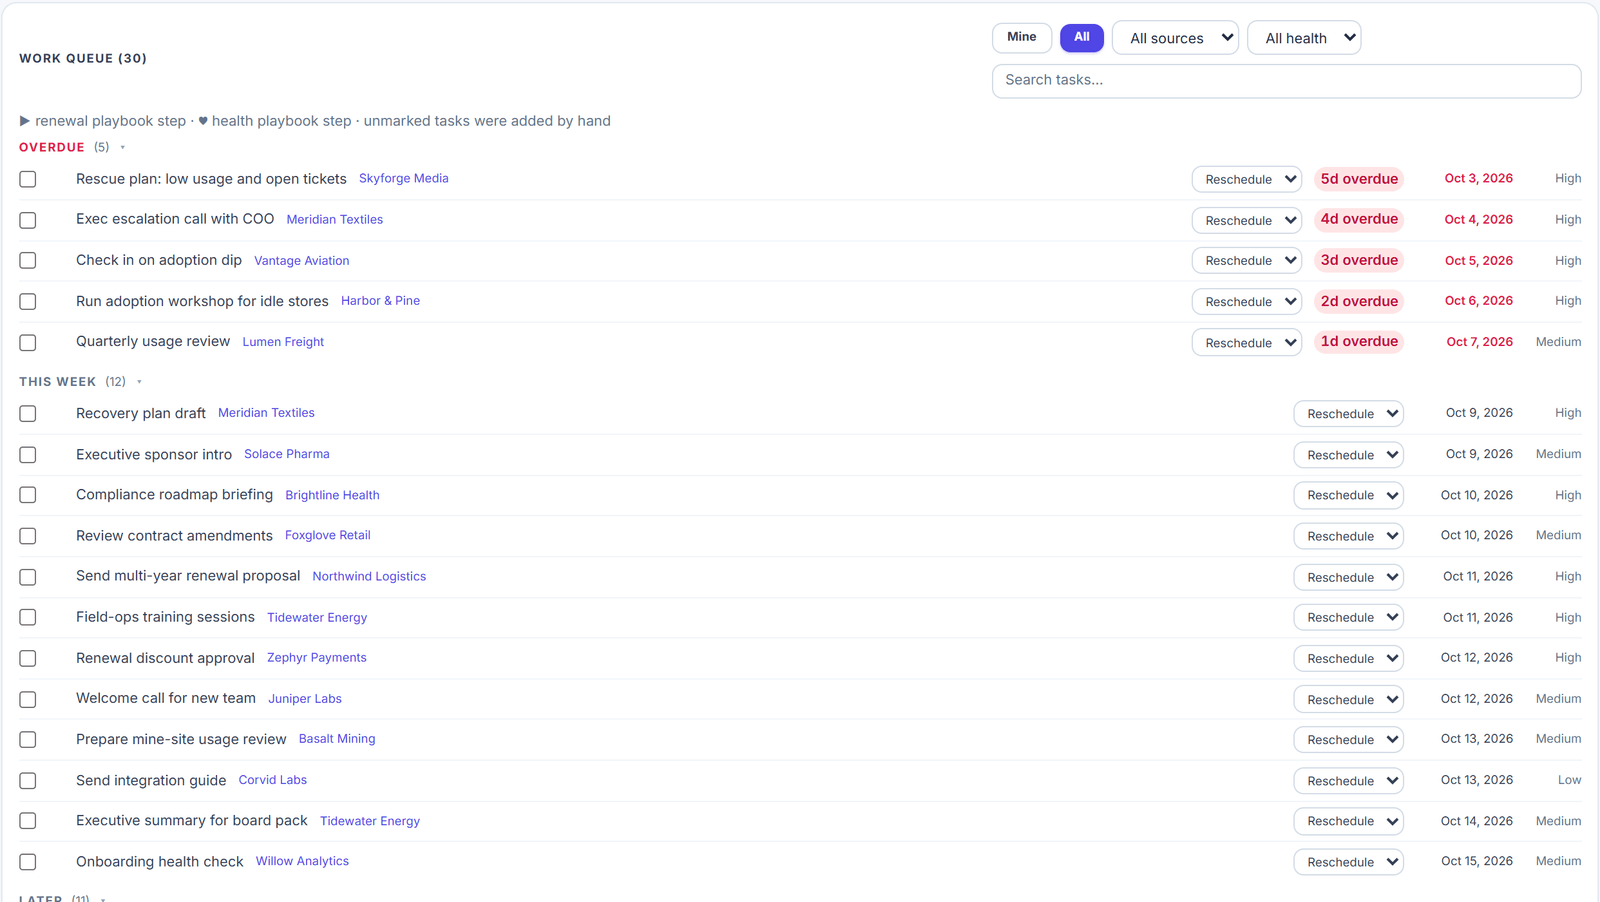Check the Exec escalation call with COO task
This screenshot has width=1600, height=902.
click(28, 220)
